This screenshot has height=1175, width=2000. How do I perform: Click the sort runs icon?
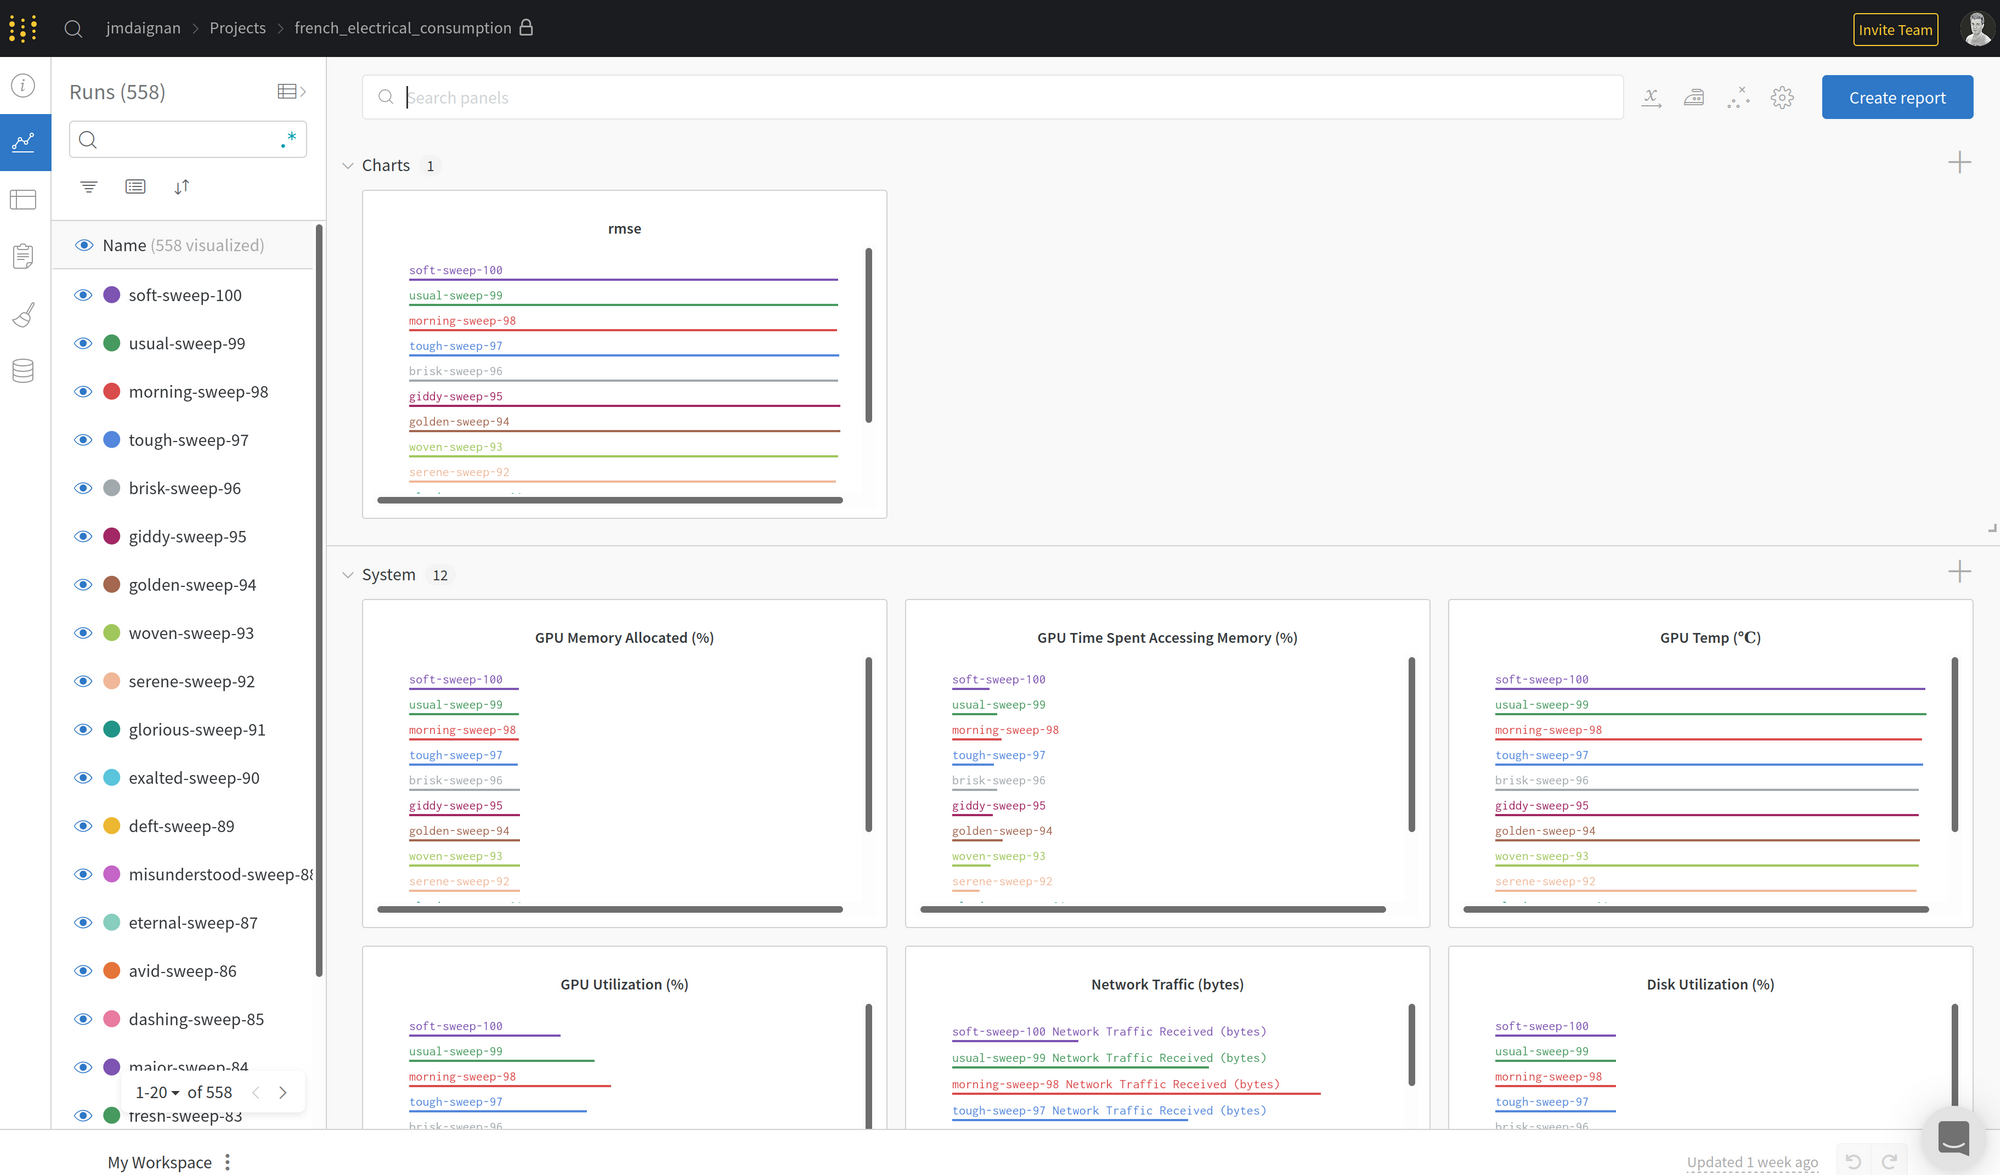point(181,186)
